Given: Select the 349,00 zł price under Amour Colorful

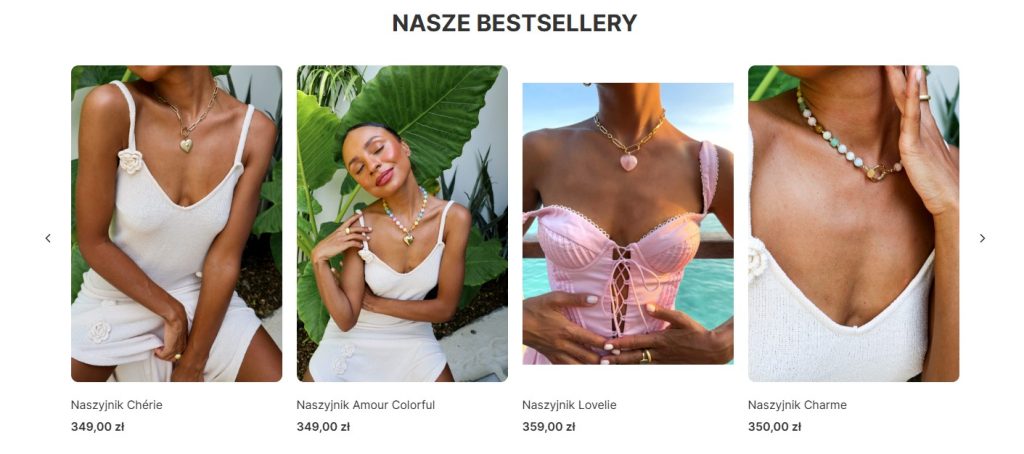Looking at the screenshot, I should coord(323,427).
